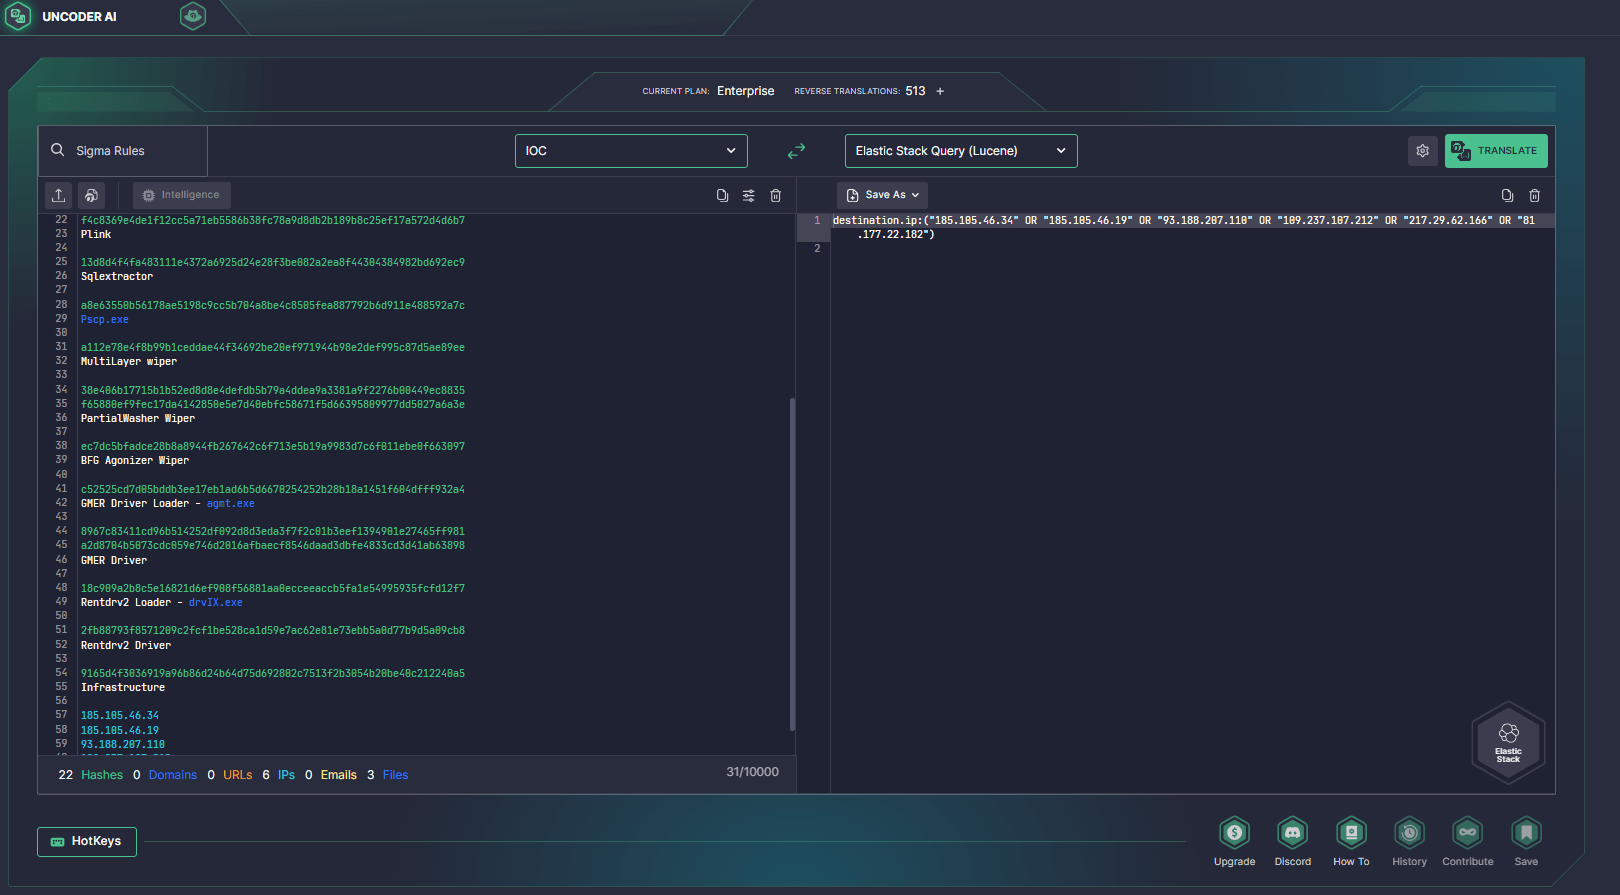Click the swap translation direction arrows
The image size is (1620, 895).
(x=796, y=151)
